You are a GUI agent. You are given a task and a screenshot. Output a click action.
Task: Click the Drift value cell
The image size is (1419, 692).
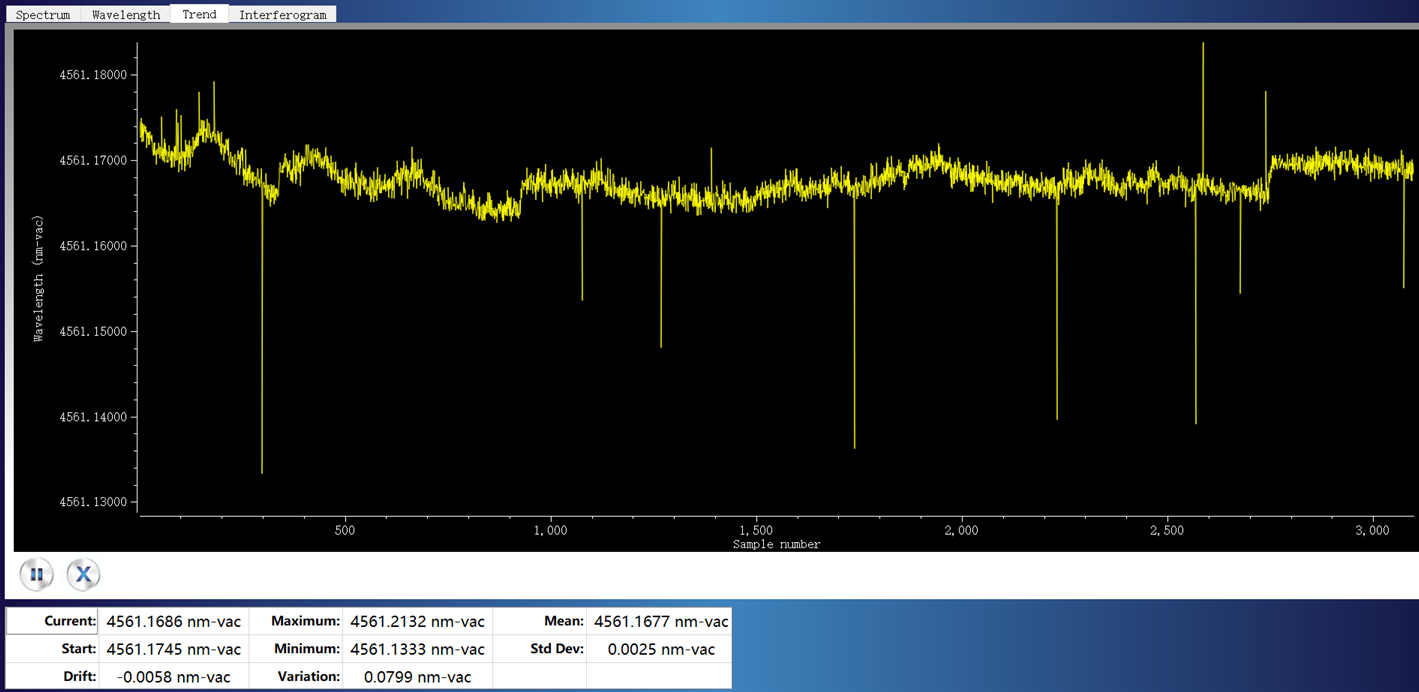coord(174,677)
